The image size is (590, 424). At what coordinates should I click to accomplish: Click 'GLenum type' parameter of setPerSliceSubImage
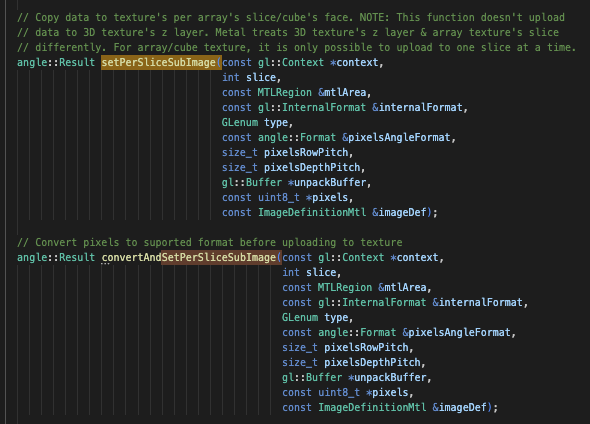pyautogui.click(x=255, y=123)
